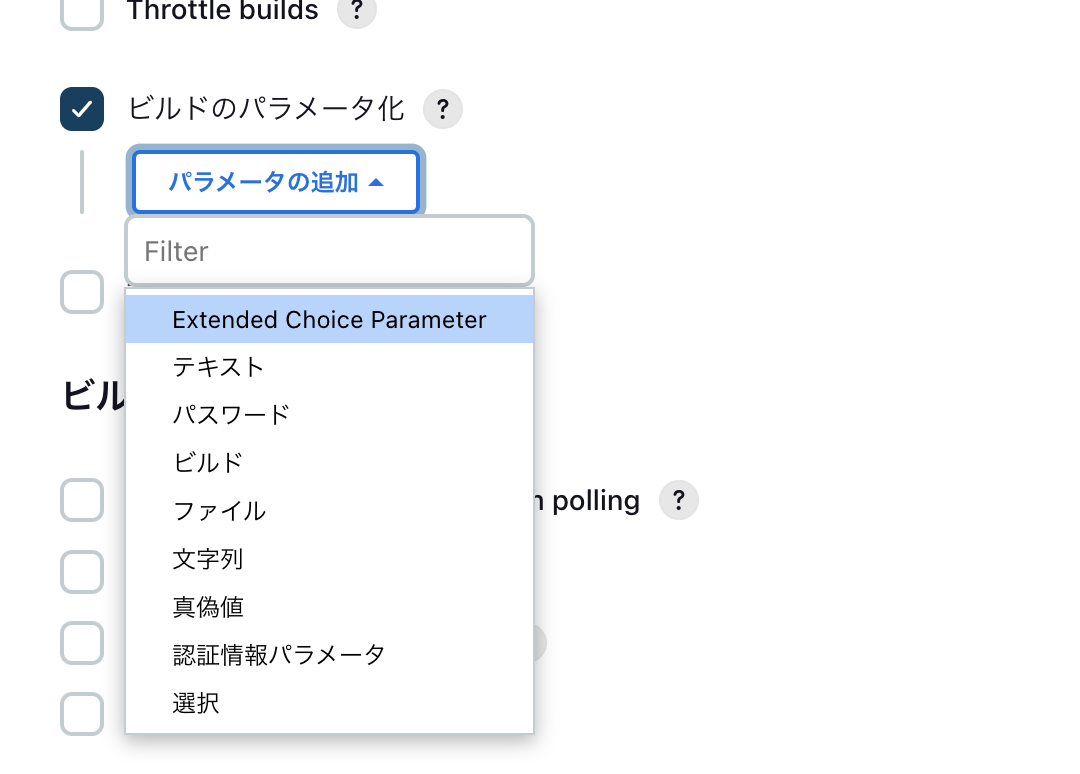This screenshot has height=774, width=1080.
Task: Choose 真偽値 from the menu
Action: [x=330, y=607]
